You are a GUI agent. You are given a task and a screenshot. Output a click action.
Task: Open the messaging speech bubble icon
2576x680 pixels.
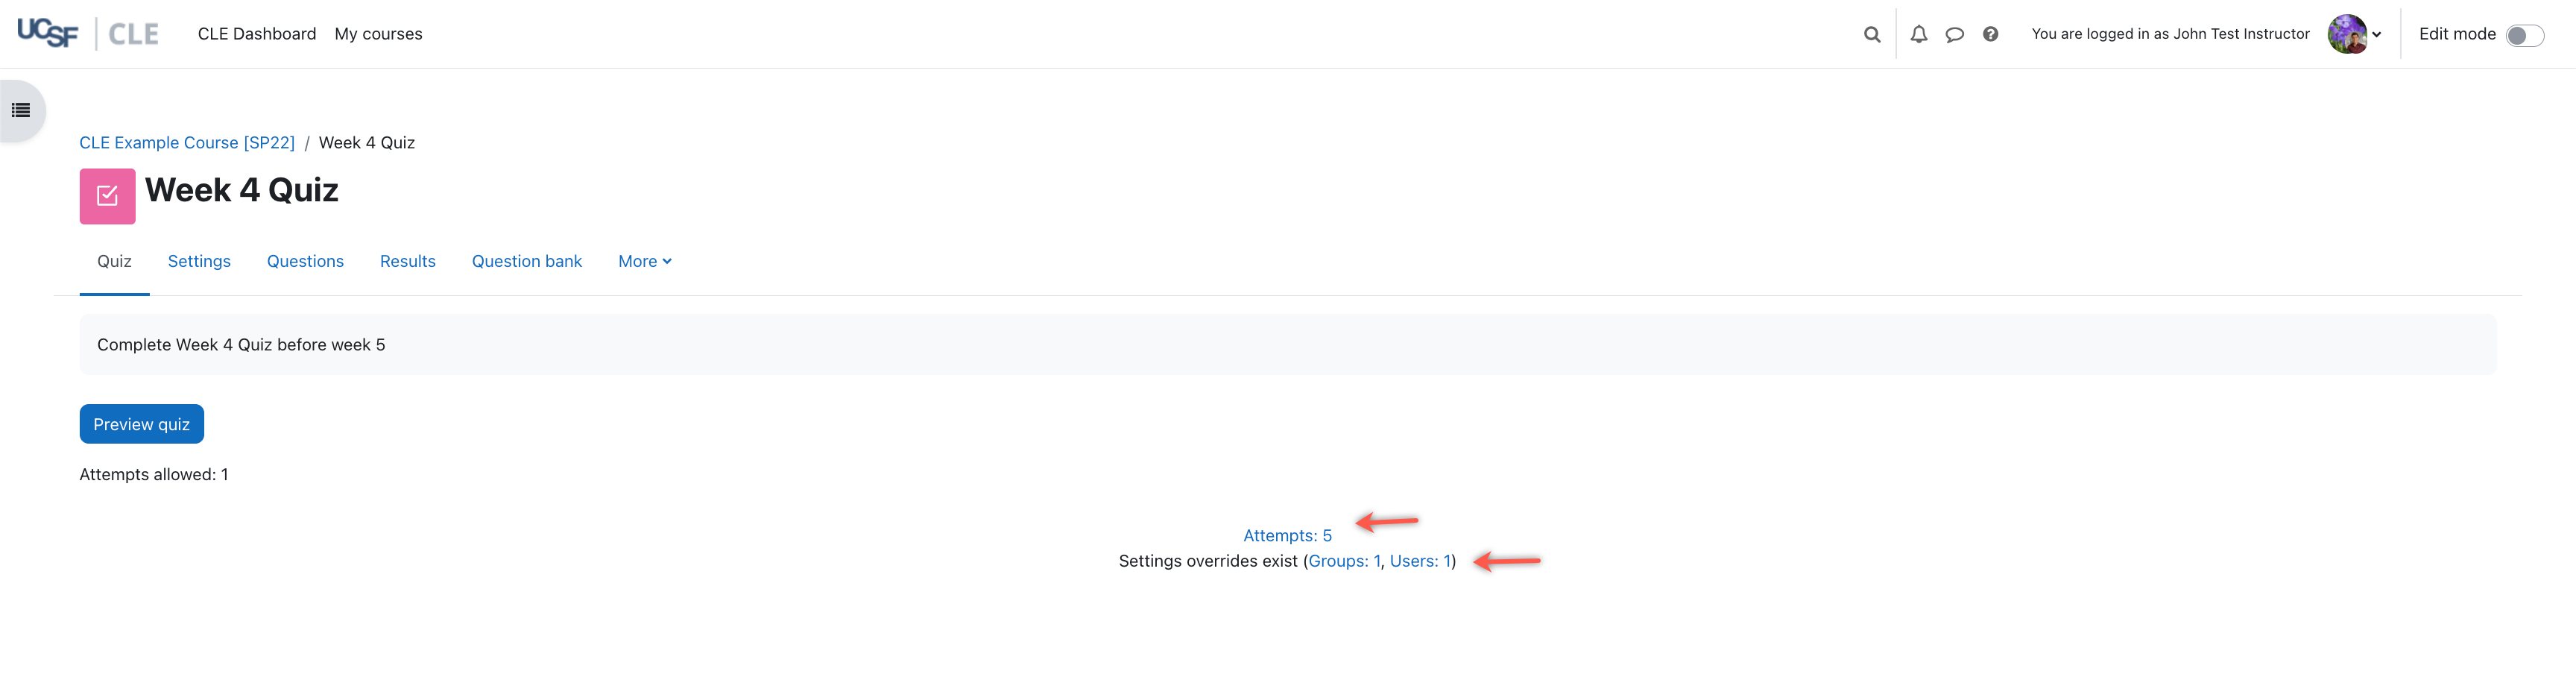tap(1954, 35)
